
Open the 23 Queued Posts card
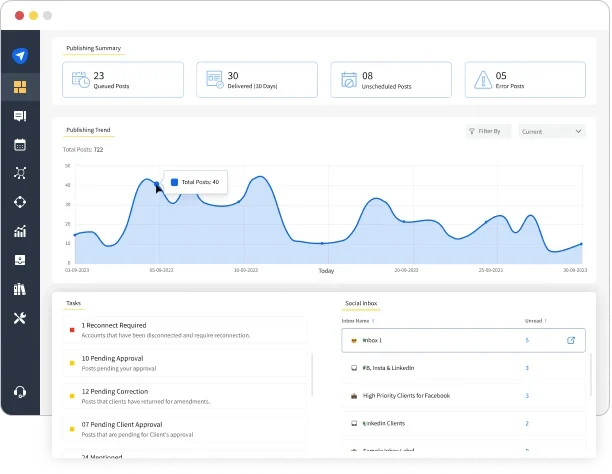[123, 80]
